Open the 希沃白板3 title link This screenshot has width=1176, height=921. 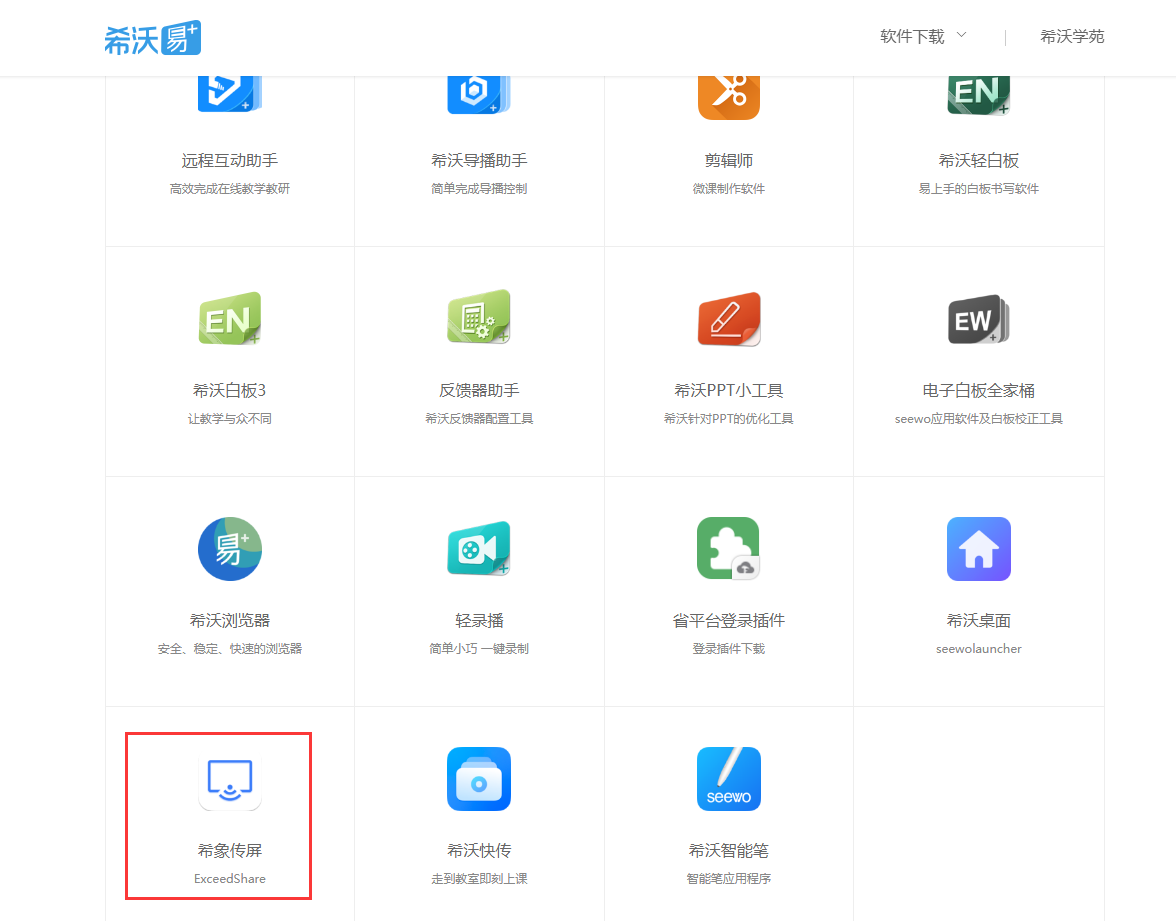(x=230, y=391)
